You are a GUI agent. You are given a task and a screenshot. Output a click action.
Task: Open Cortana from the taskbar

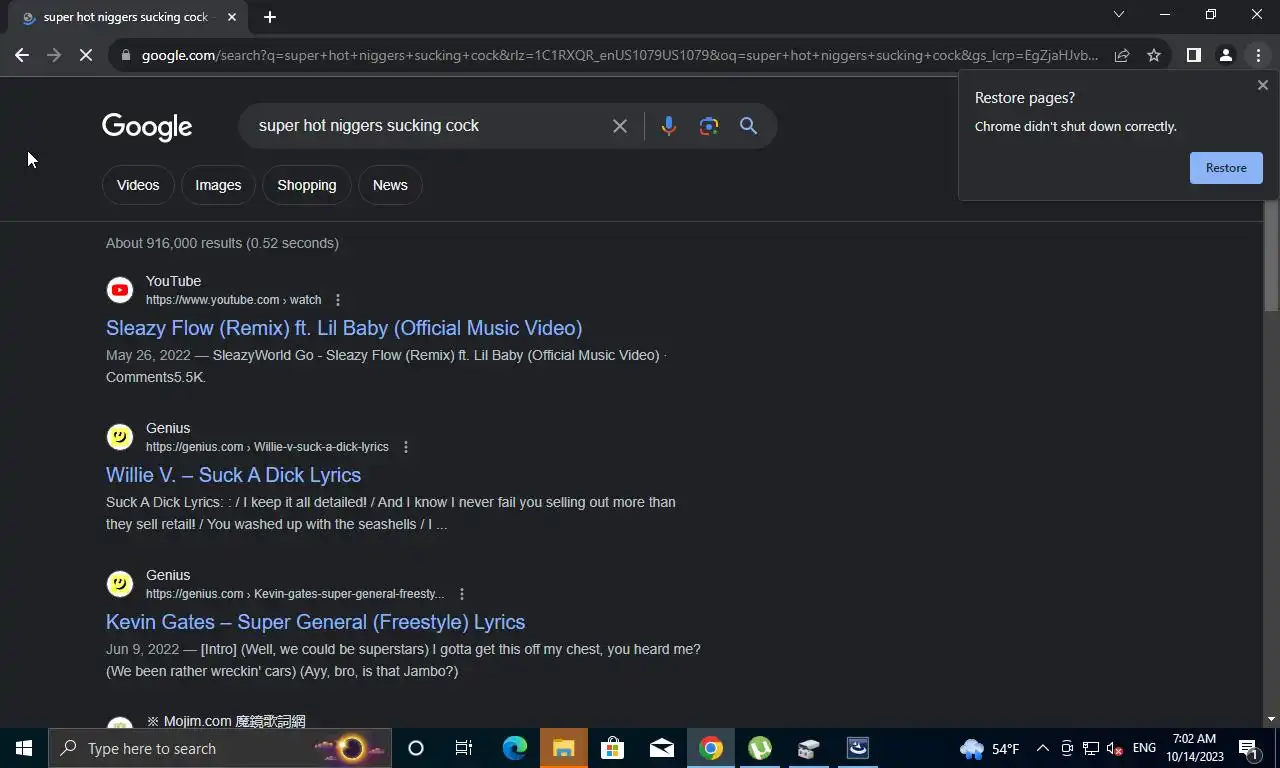coord(416,748)
